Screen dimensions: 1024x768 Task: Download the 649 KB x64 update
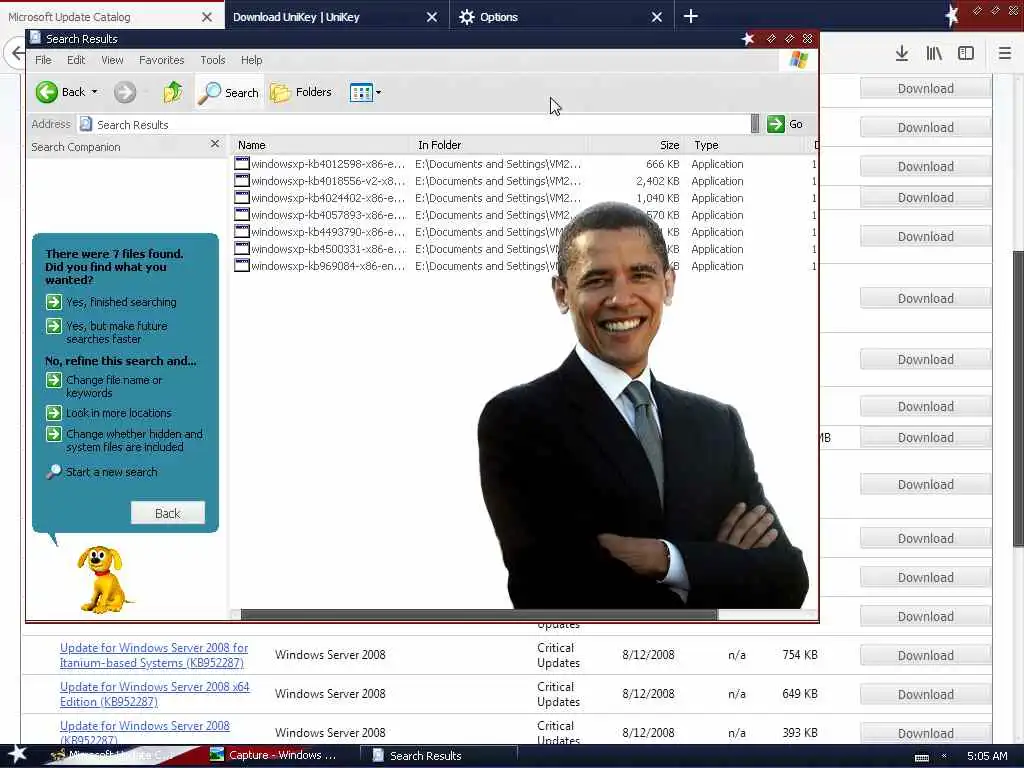click(x=925, y=694)
